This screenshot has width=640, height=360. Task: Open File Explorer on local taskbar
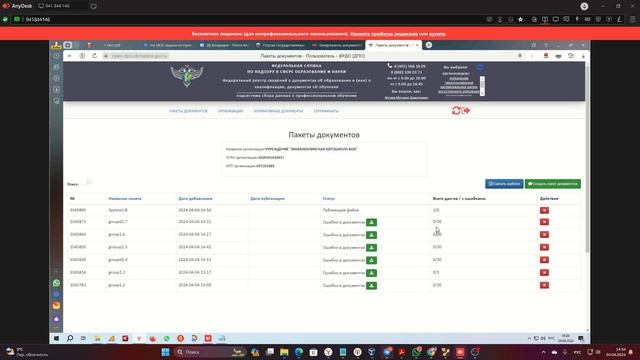tap(284, 352)
